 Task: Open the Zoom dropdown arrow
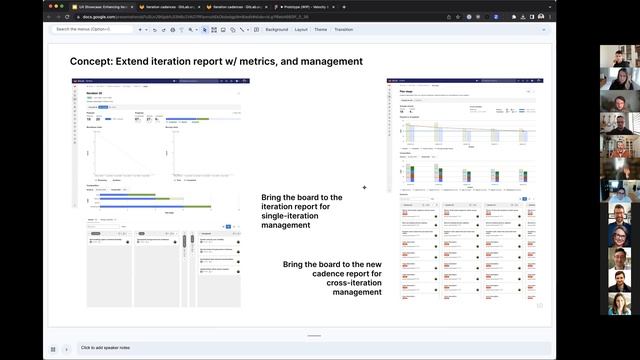click(196, 30)
